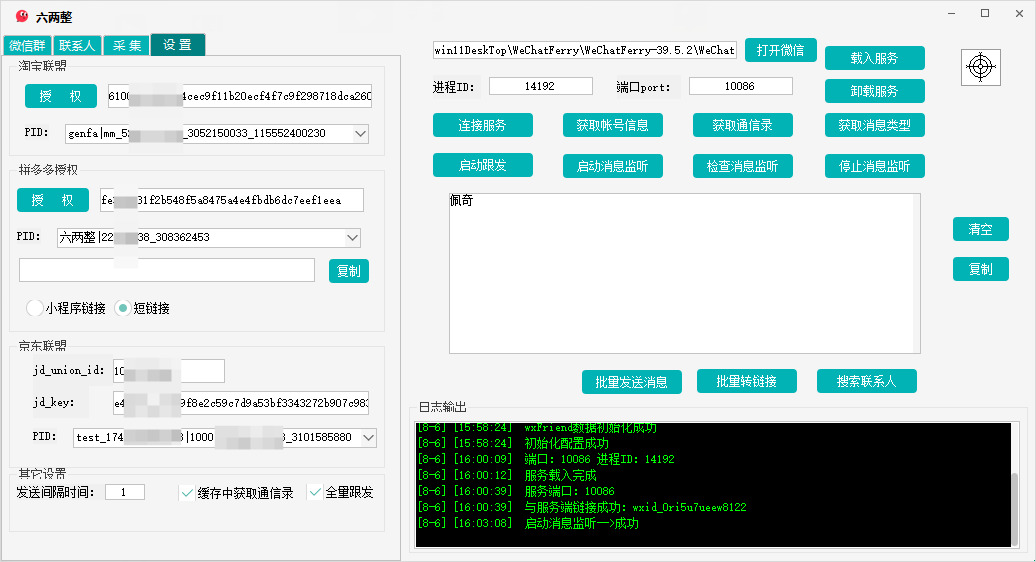Screen dimensions: 1036x562
Task: Click log line 启动消息监听—>成功
Action: (x=528, y=524)
